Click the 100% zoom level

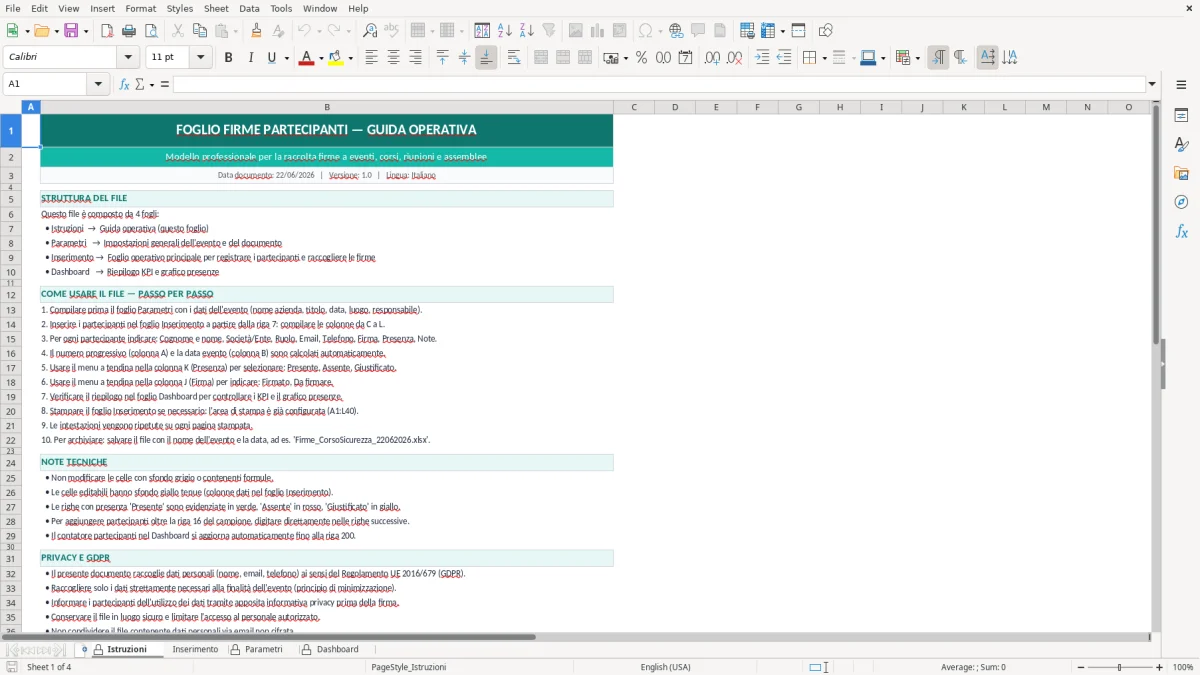pos(1183,667)
